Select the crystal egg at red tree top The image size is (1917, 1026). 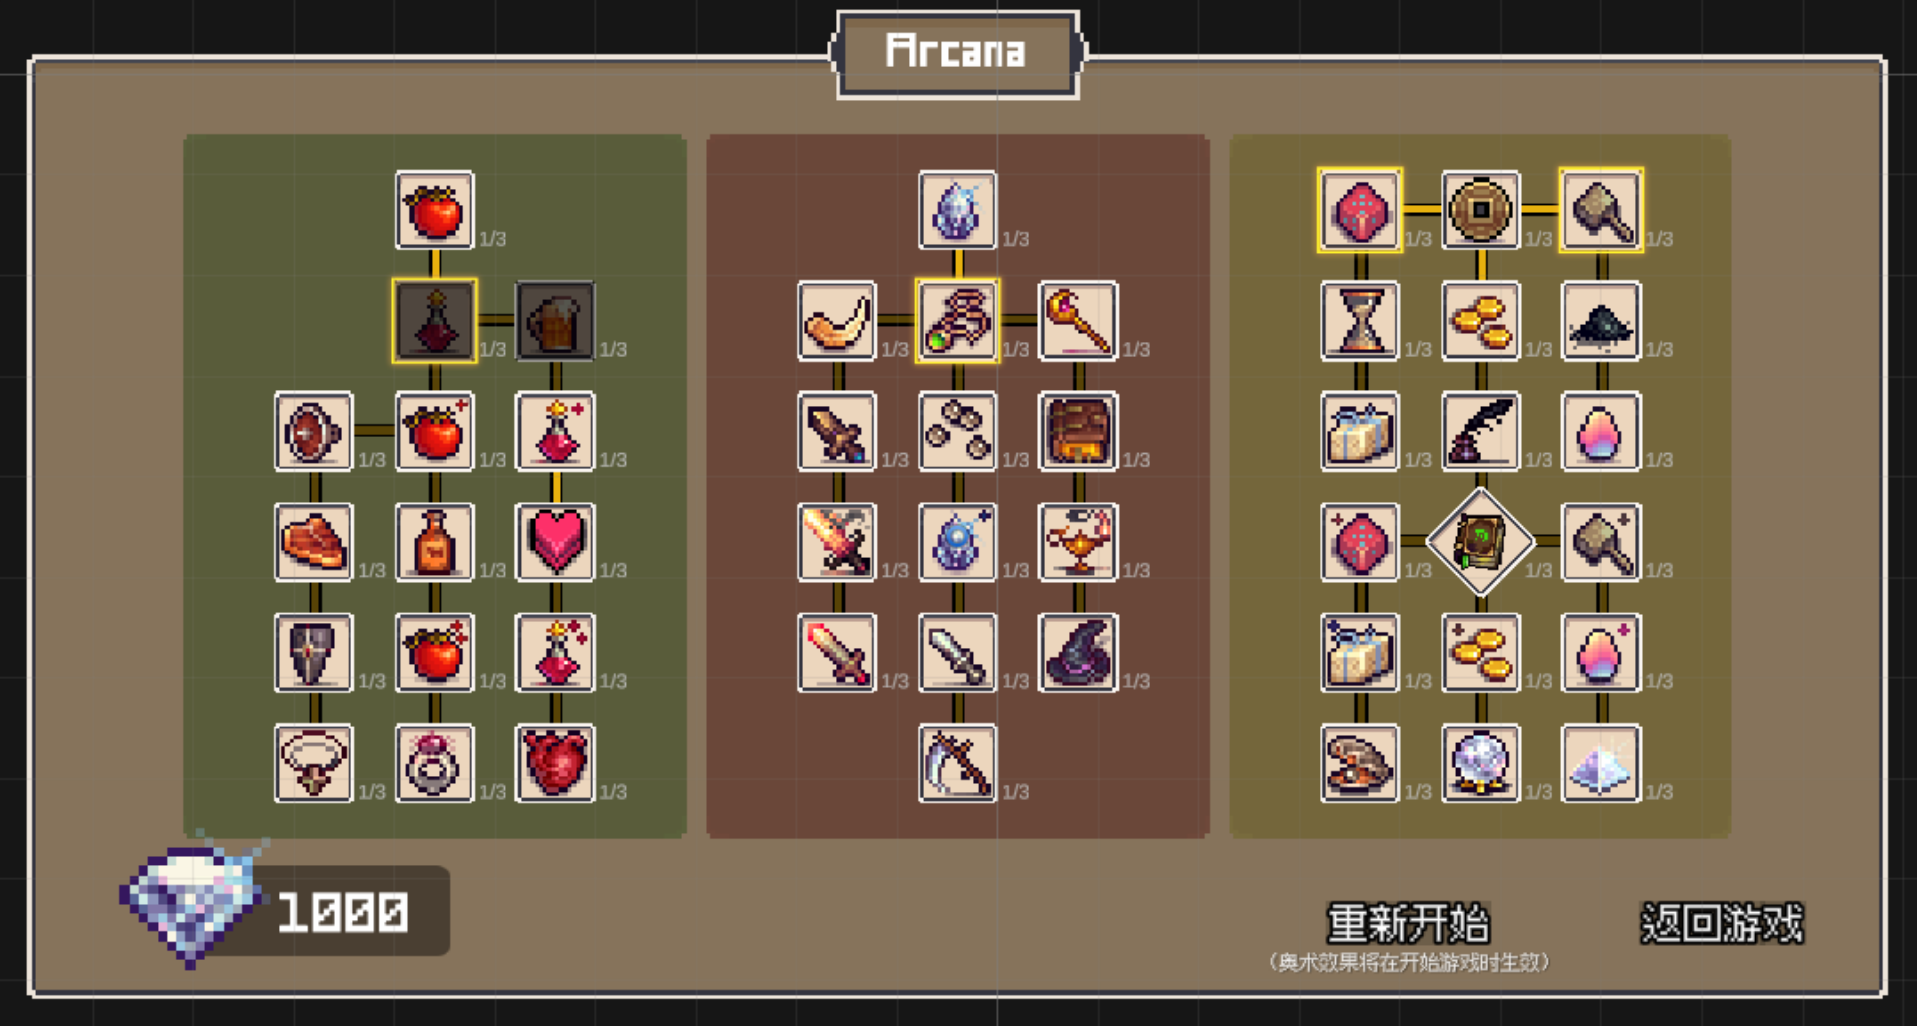coord(957,210)
